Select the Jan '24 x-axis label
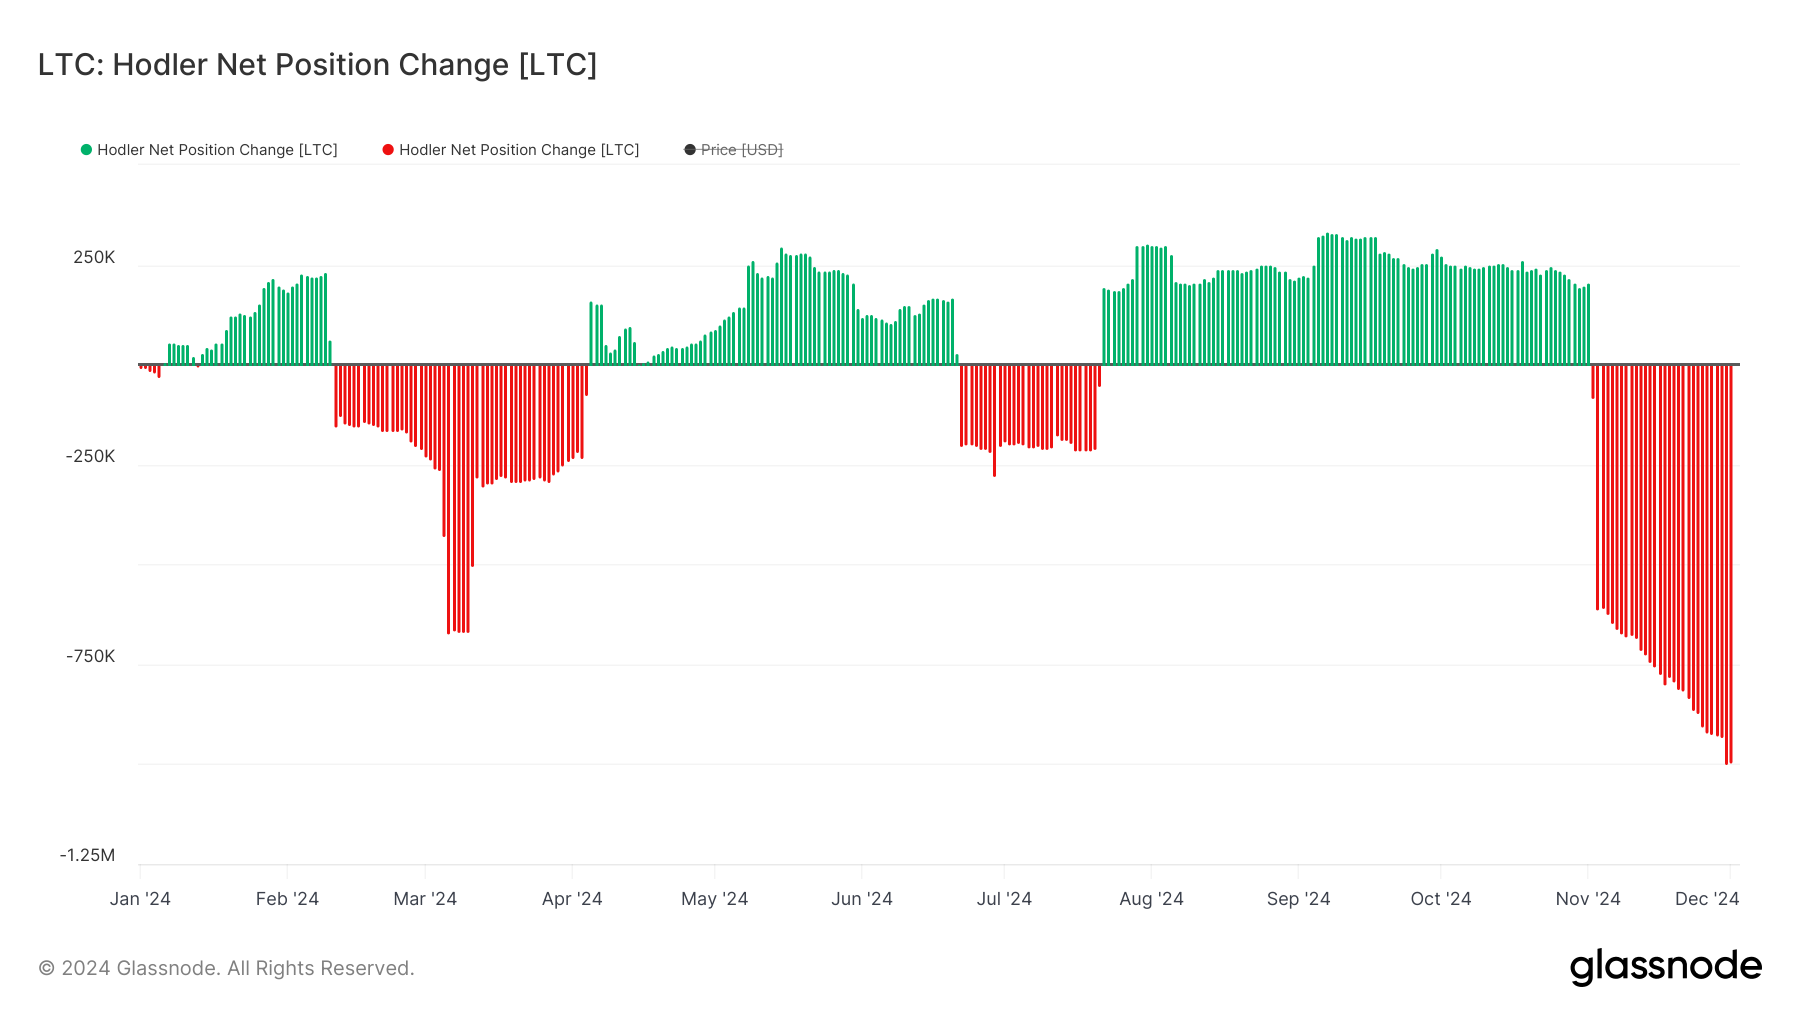 (x=140, y=899)
